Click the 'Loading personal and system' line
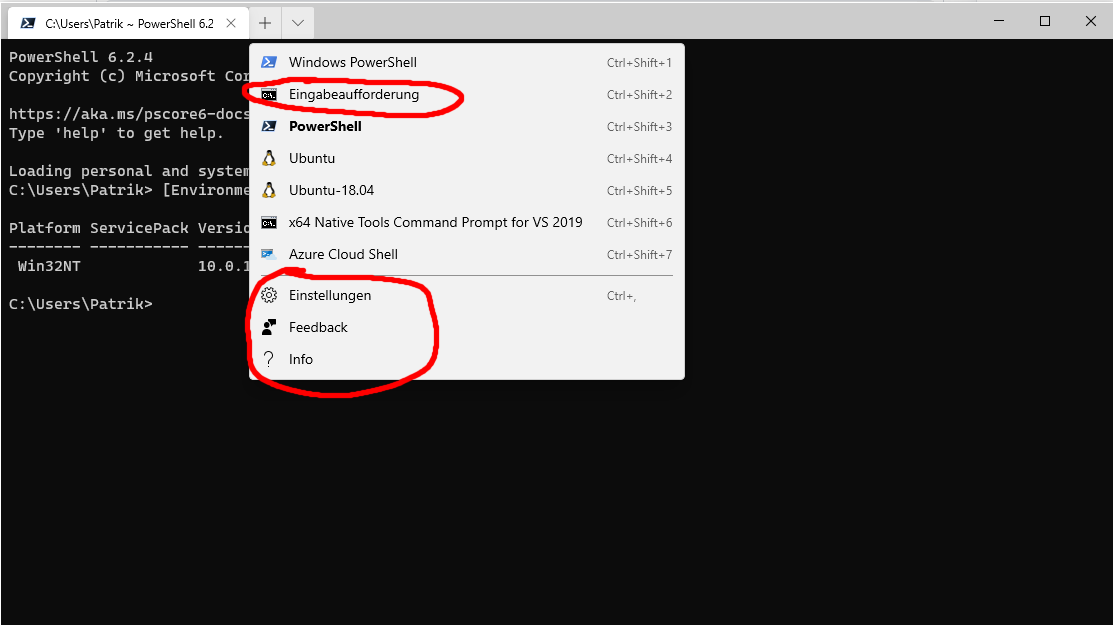Screen dimensions: 1113x626 click(129, 171)
